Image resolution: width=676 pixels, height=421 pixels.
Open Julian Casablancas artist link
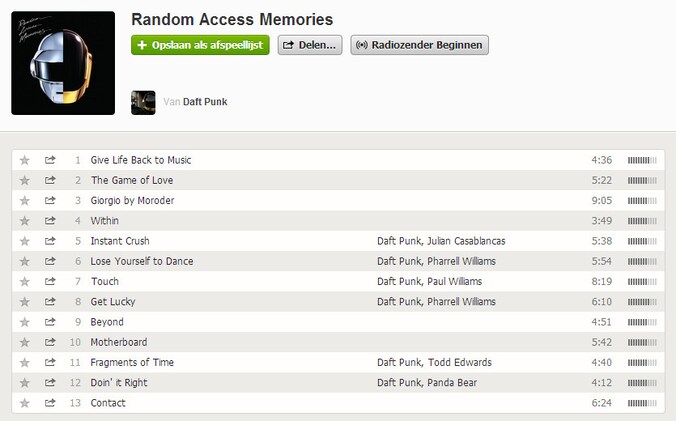point(466,241)
